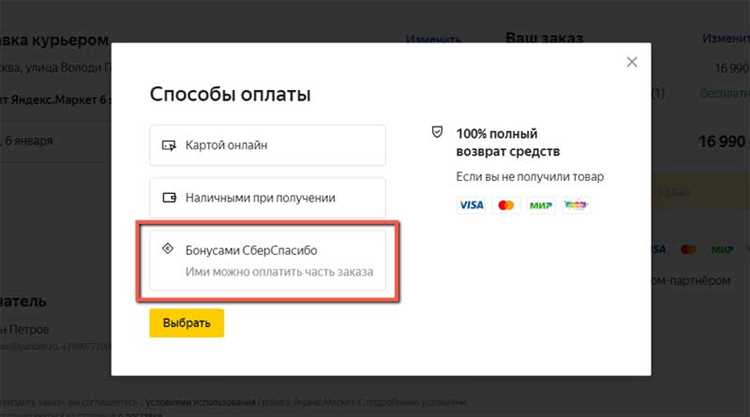Click the "100% полный возврат средств" heading
Viewport: 750px width, 417px height.
(507, 143)
